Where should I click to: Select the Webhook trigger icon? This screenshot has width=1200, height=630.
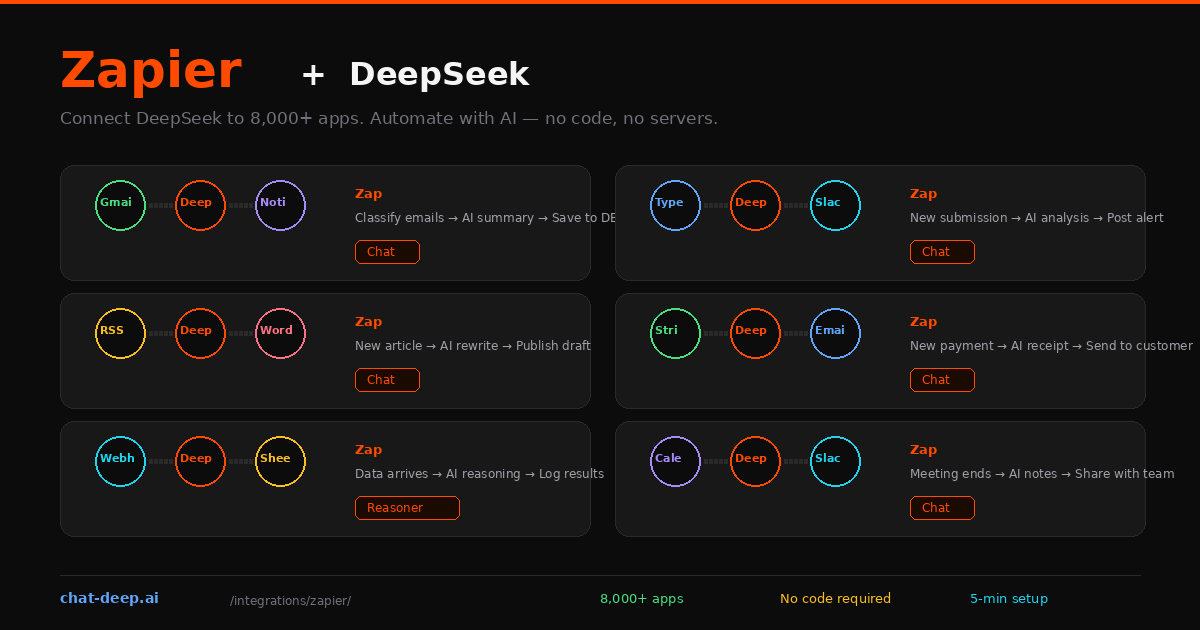120,461
